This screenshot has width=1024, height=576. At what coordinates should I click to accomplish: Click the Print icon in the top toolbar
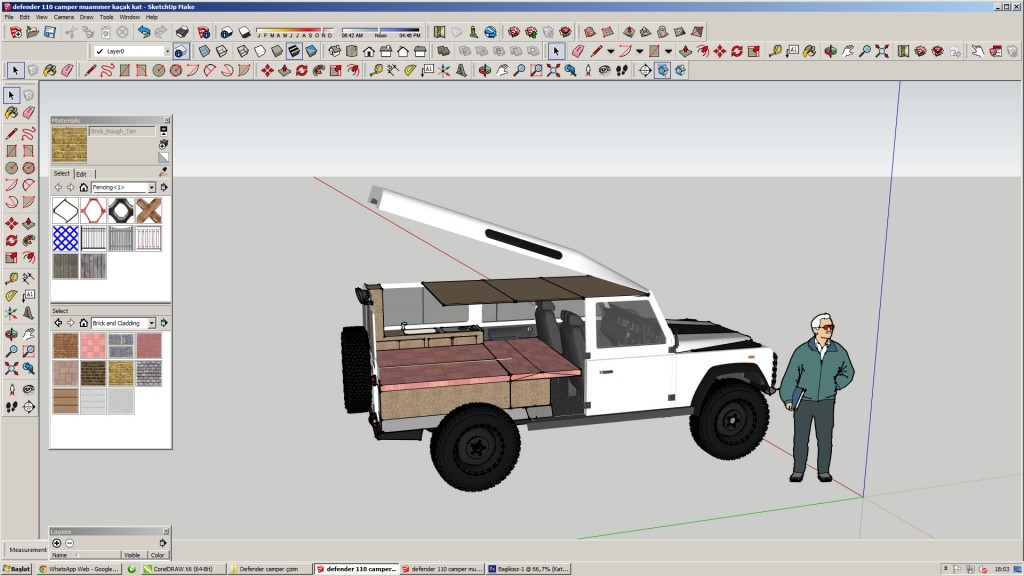[x=182, y=32]
